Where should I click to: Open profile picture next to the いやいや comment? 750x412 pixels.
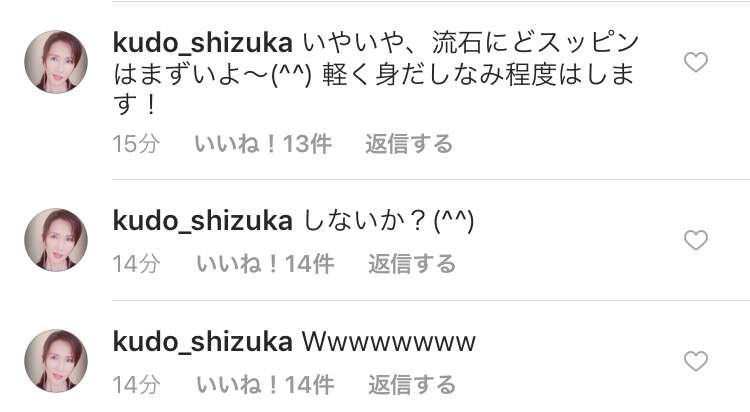coord(56,62)
